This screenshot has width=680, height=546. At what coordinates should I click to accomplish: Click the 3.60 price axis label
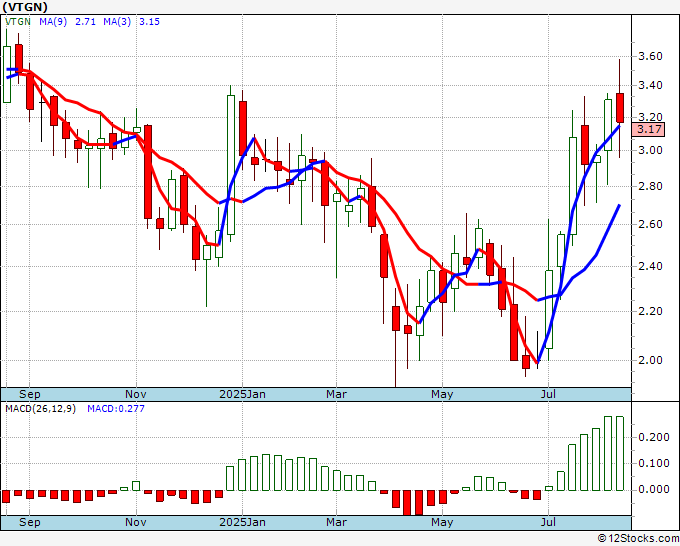(x=650, y=56)
